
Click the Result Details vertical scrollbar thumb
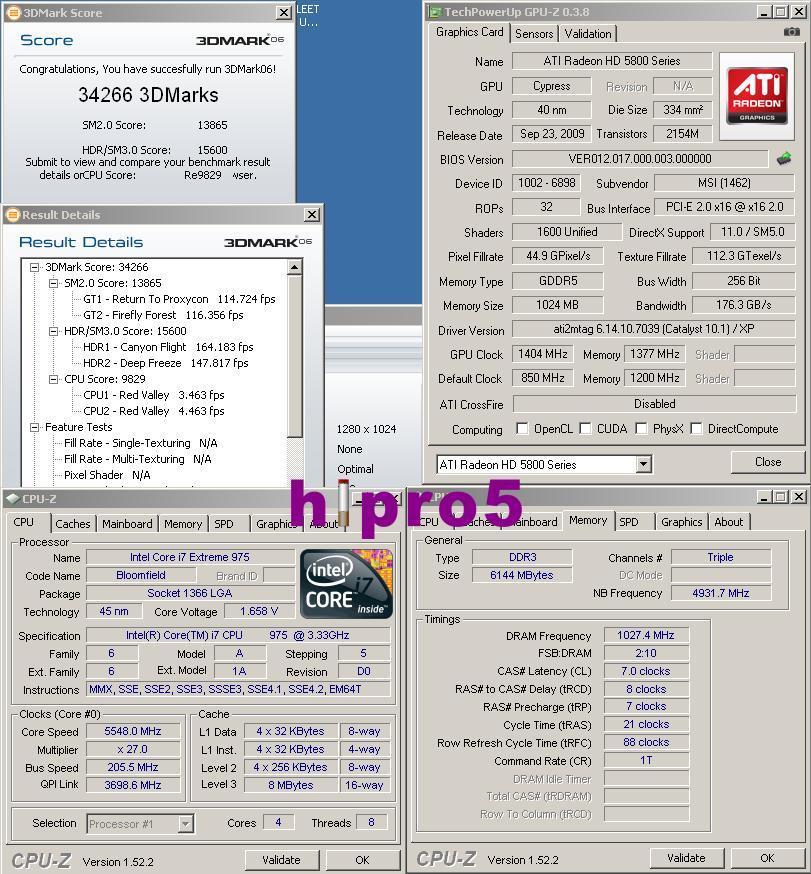point(295,356)
